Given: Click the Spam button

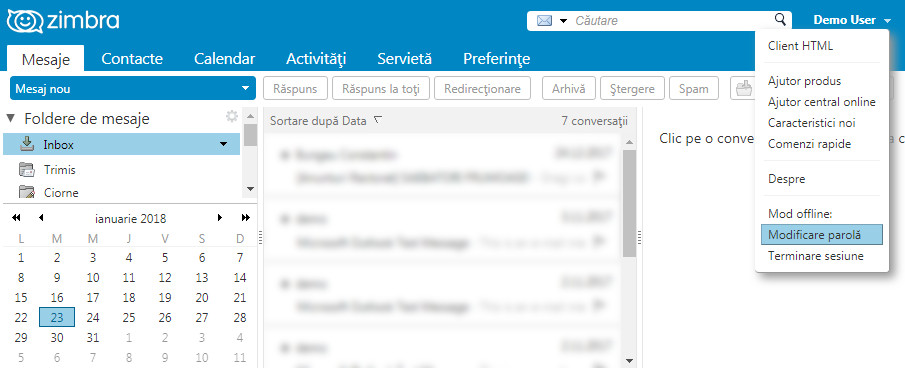Looking at the screenshot, I should 694,89.
